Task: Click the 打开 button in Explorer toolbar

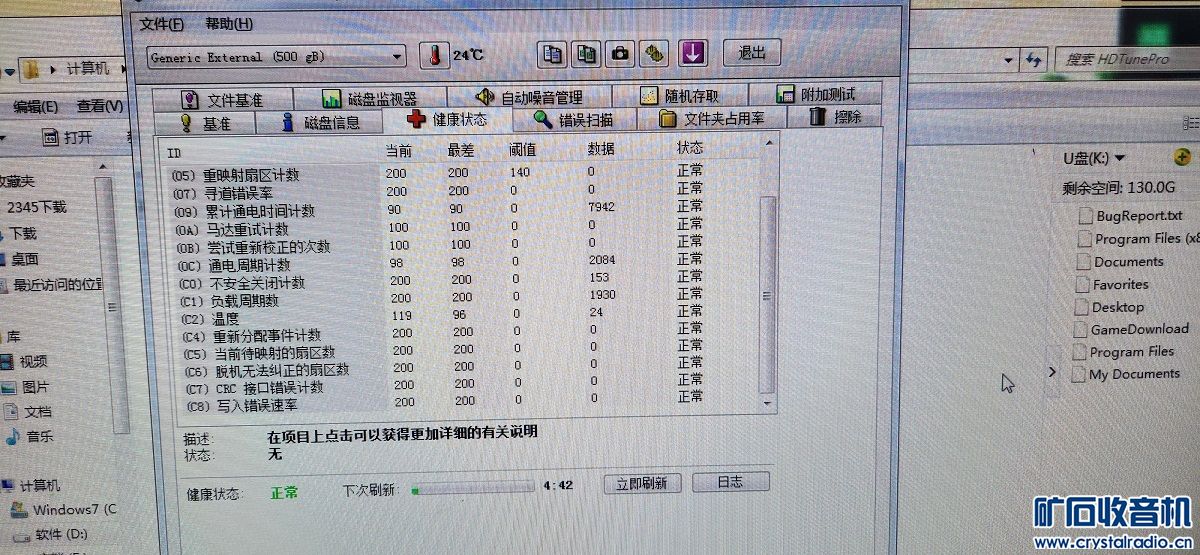Action: (x=68, y=137)
